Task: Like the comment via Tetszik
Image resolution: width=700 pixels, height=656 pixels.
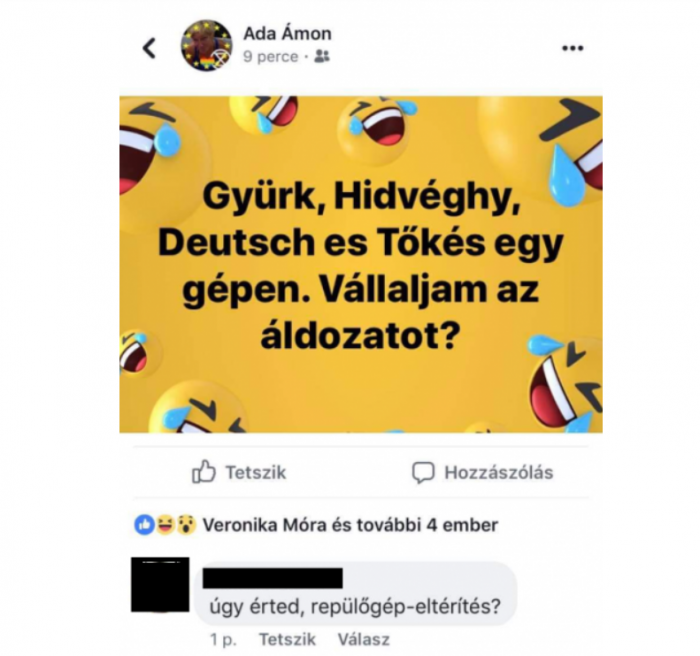Action: (287, 639)
